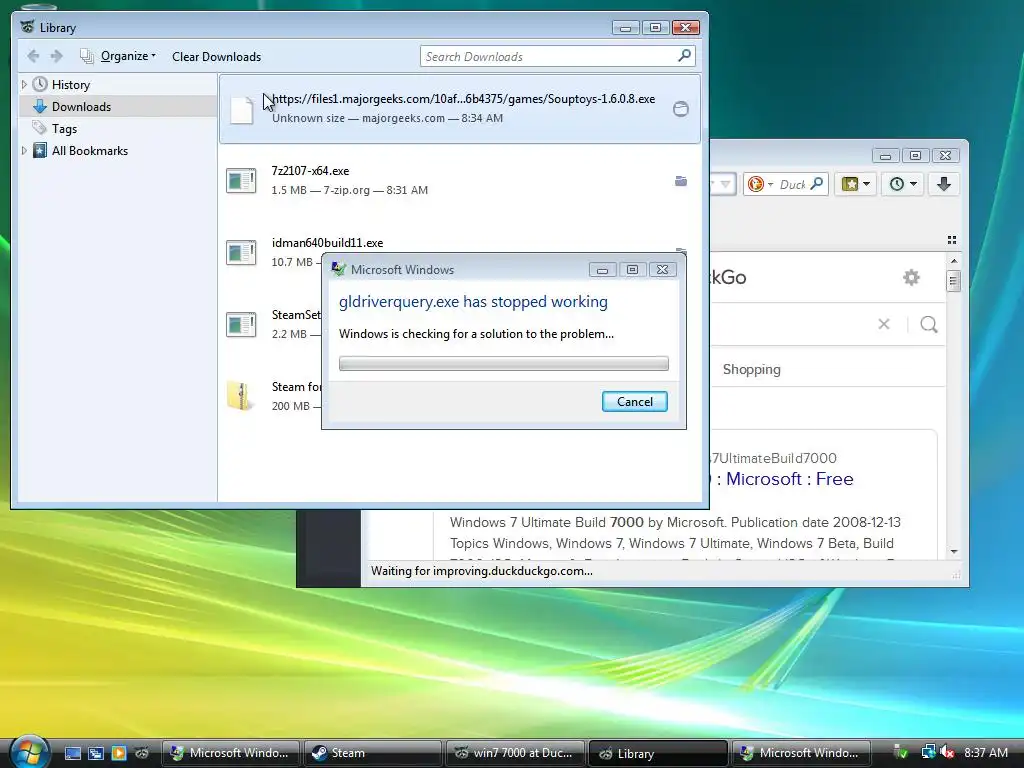The height and width of the screenshot is (768, 1024).
Task: Click the Duck search box in browser toolbar
Action: click(793, 185)
